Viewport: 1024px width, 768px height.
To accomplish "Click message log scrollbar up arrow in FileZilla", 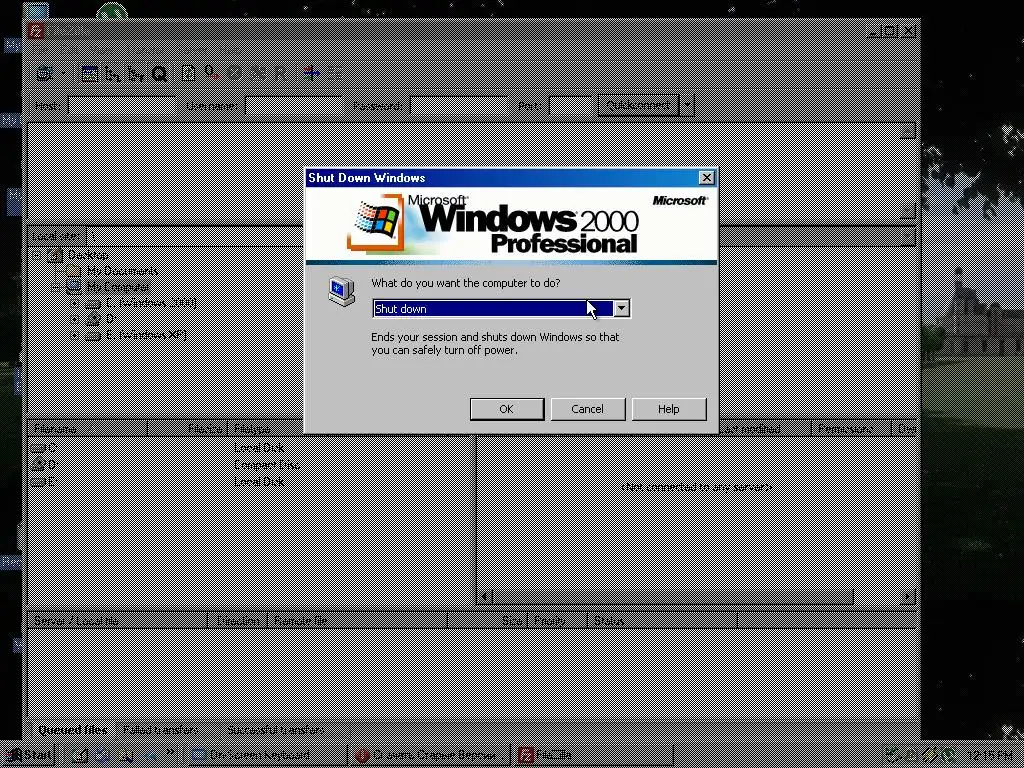I will [908, 131].
